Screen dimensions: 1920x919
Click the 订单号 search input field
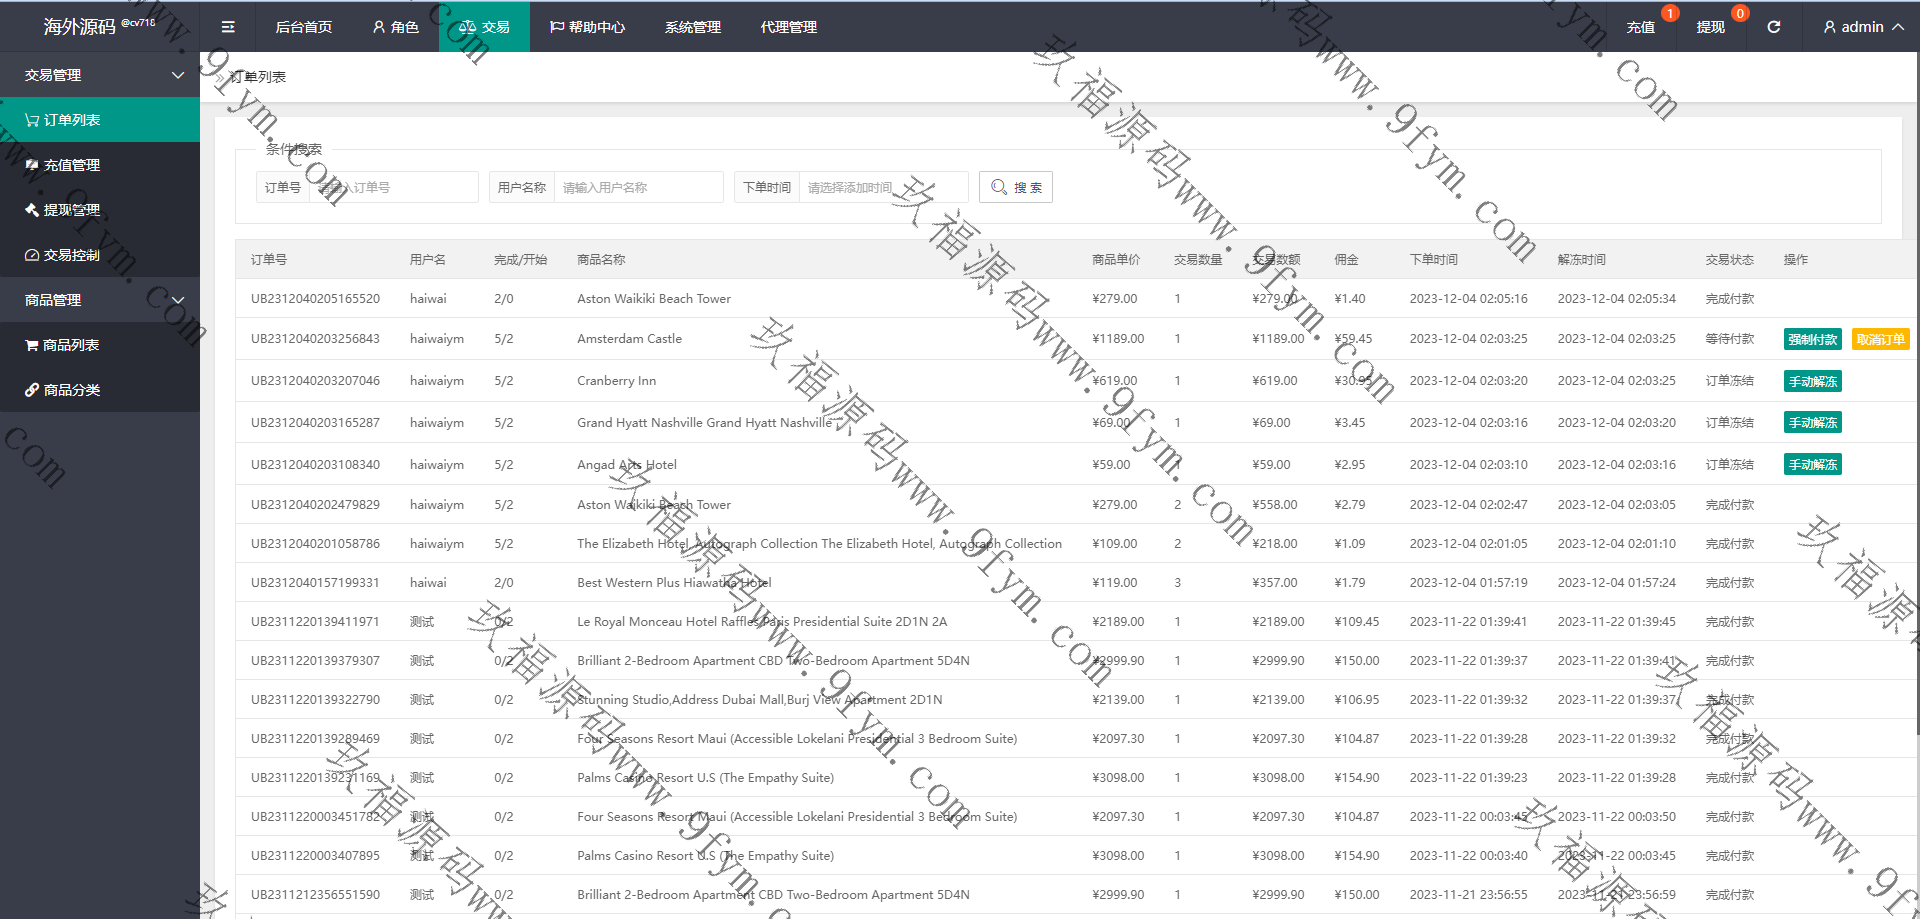click(x=393, y=187)
